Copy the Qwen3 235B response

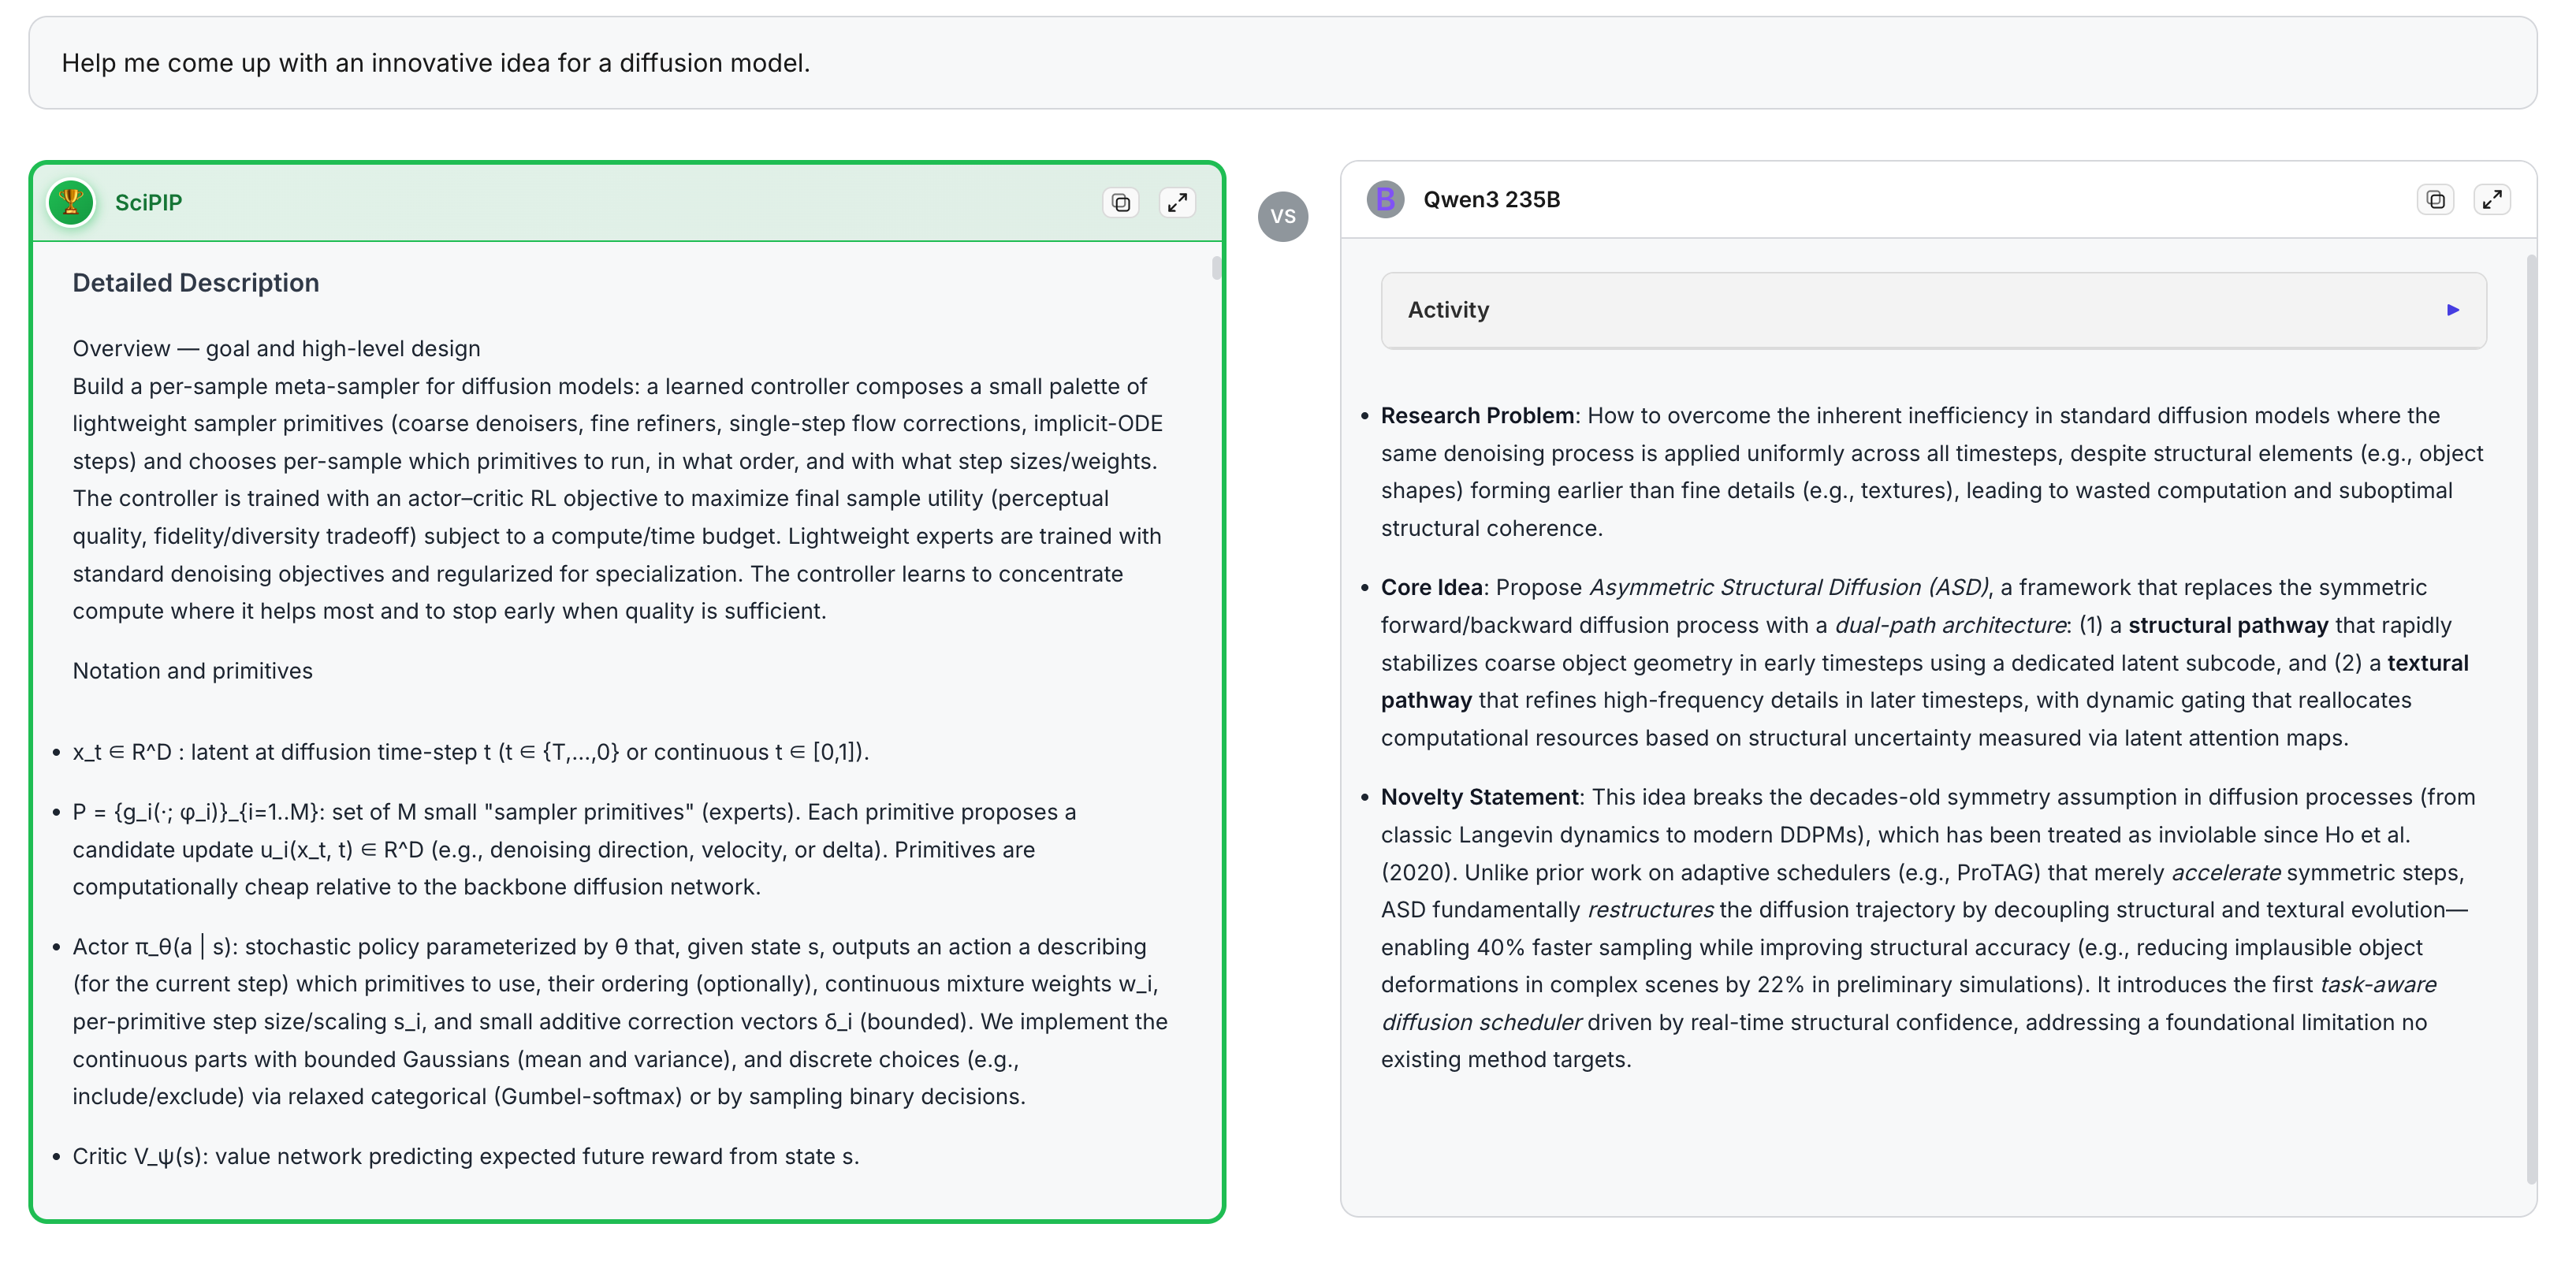2435,200
